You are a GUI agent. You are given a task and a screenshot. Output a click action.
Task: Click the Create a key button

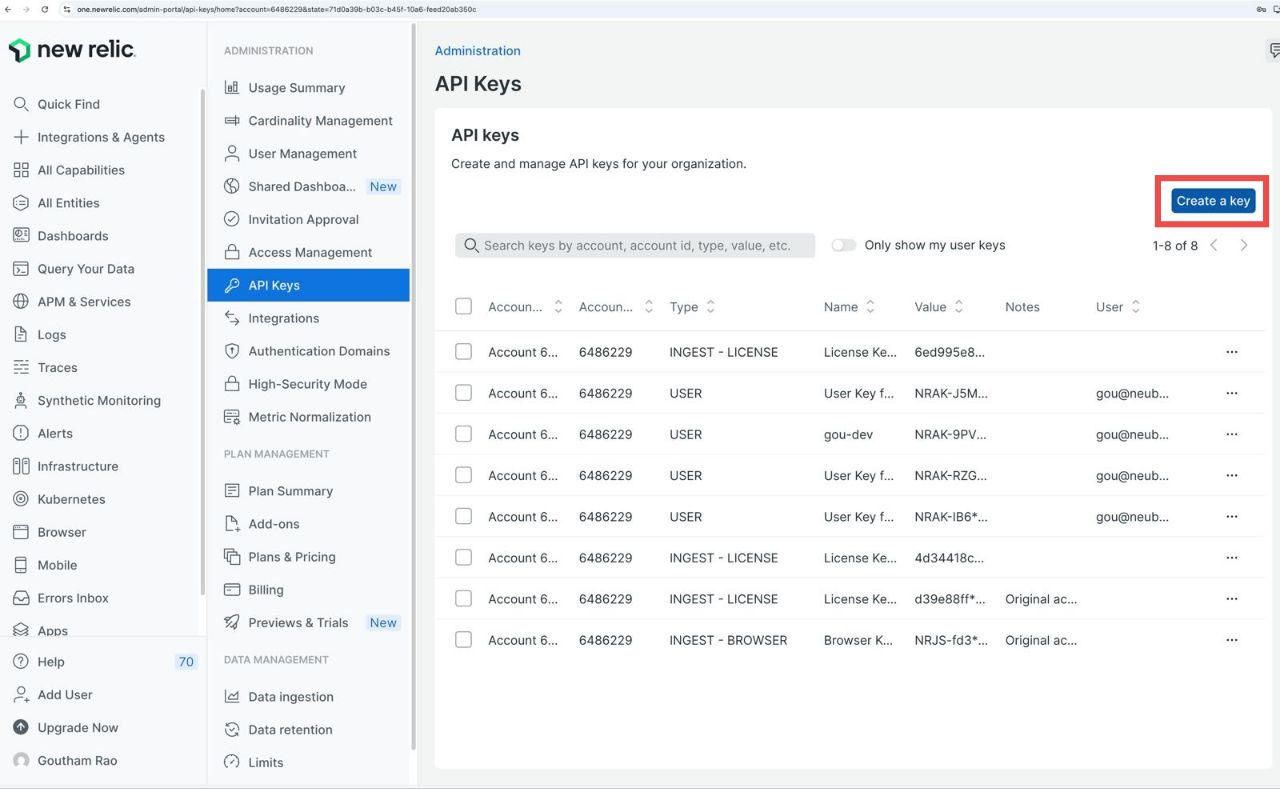click(1211, 200)
